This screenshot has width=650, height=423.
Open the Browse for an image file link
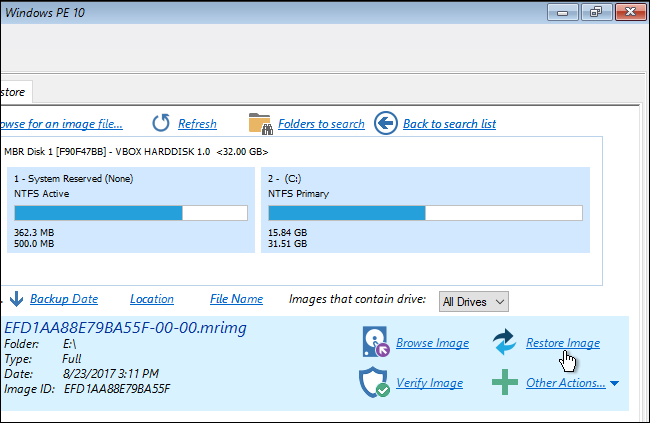coord(61,124)
